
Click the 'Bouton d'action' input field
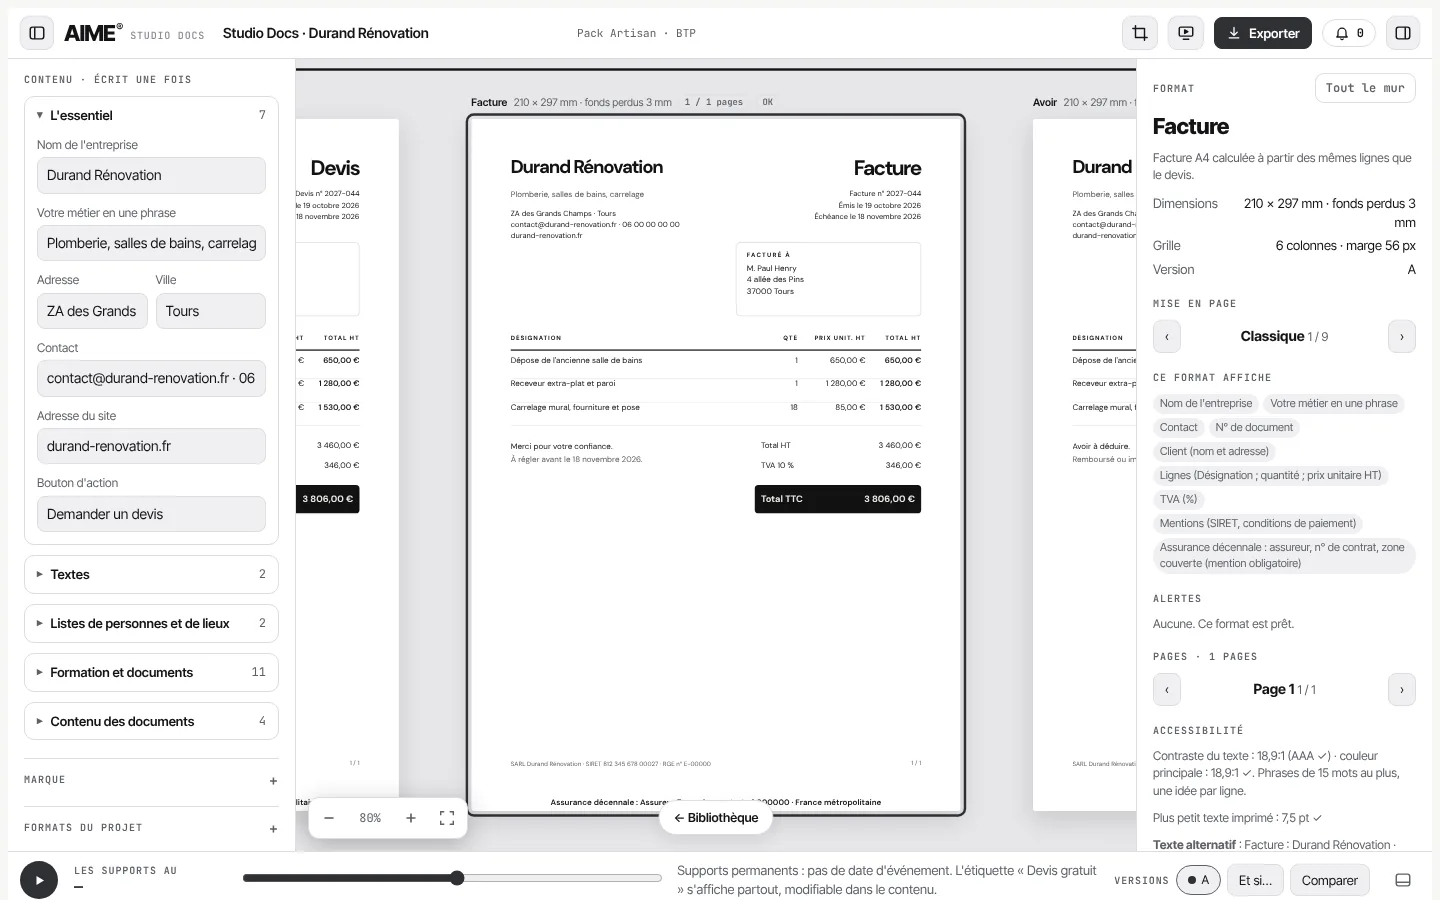(x=151, y=514)
